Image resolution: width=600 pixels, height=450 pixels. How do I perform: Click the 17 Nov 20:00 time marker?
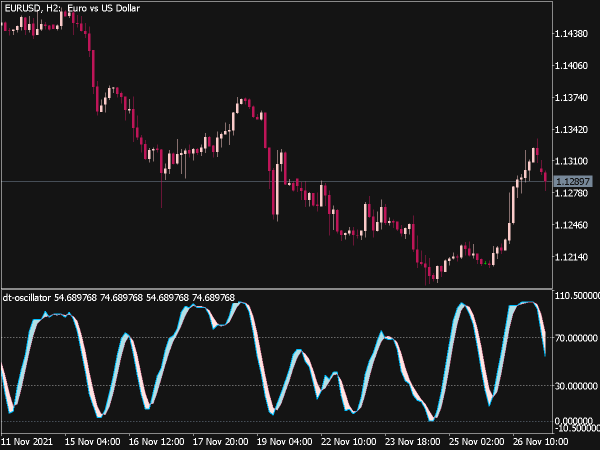click(220, 442)
